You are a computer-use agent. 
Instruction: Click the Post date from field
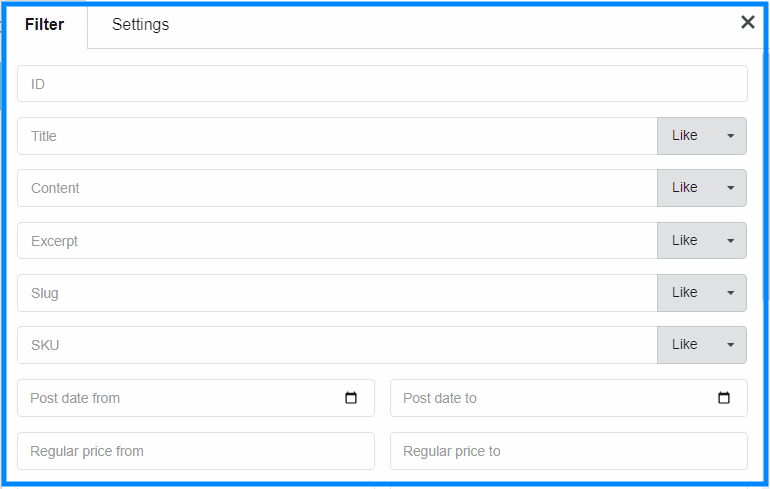coord(196,398)
